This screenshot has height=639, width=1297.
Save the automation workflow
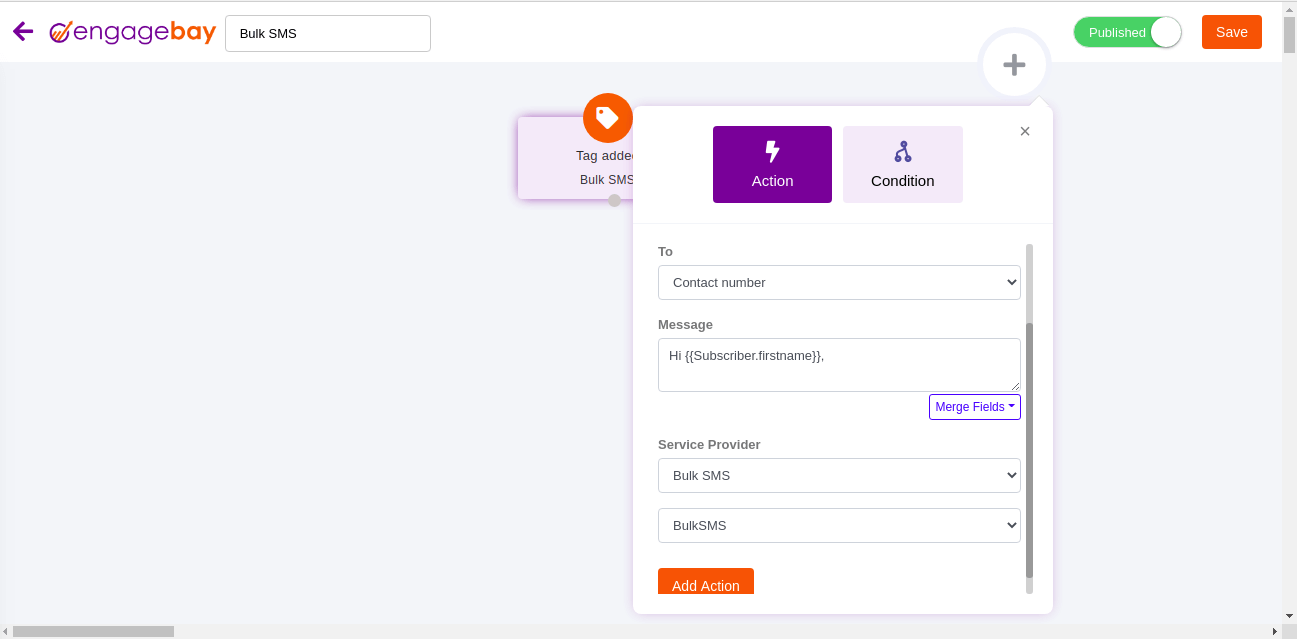pyautogui.click(x=1232, y=32)
